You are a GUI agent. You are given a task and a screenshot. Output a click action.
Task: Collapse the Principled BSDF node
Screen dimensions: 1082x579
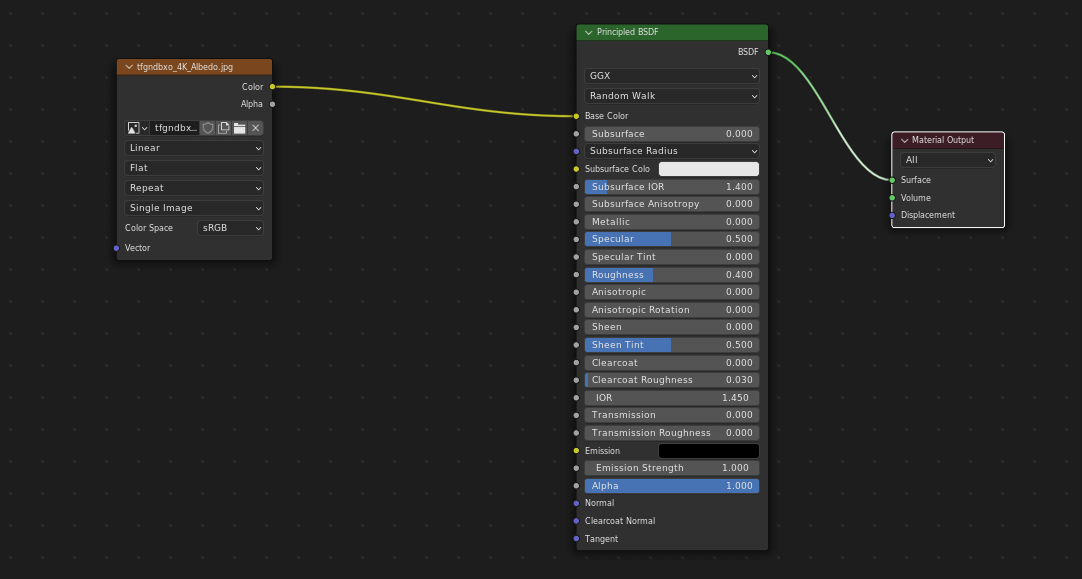[589, 33]
